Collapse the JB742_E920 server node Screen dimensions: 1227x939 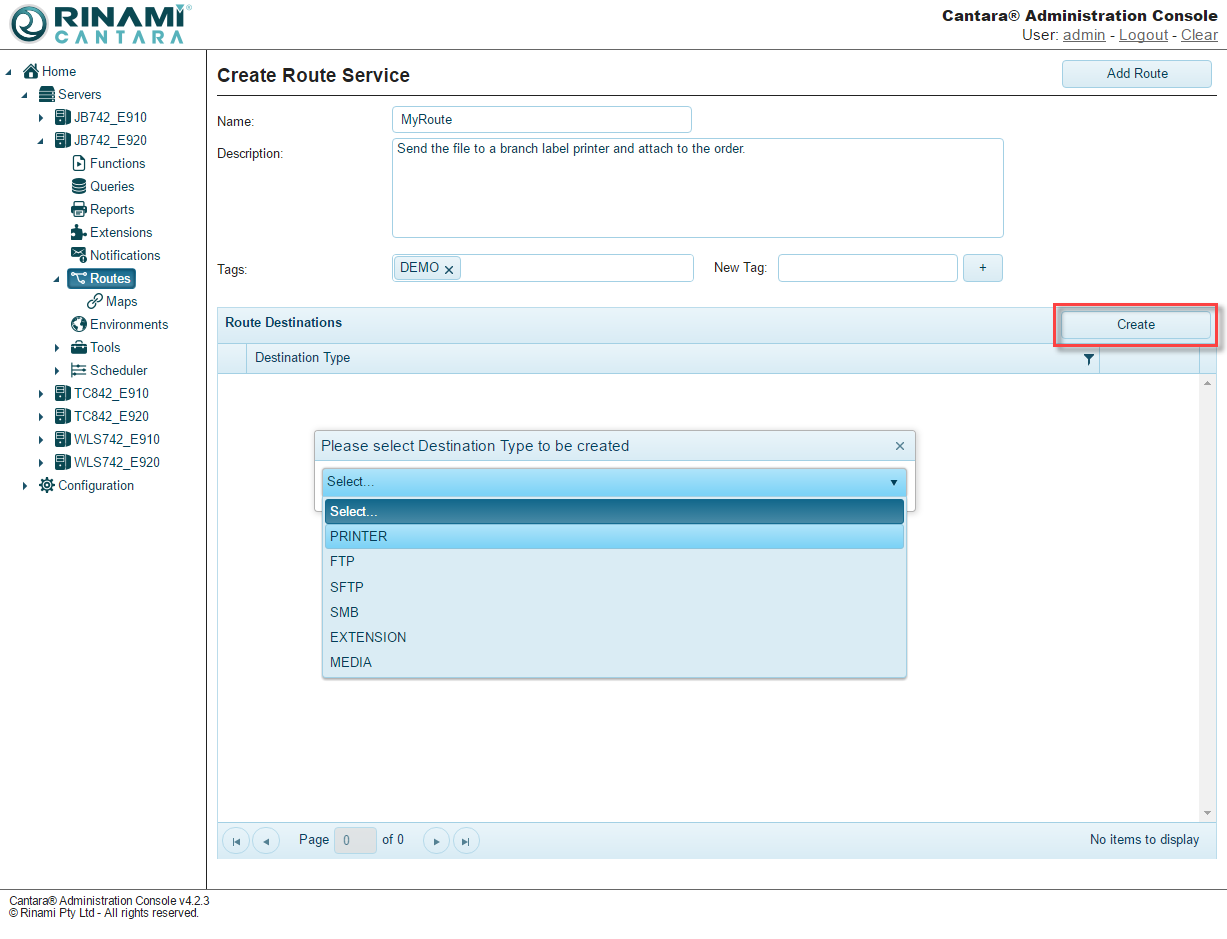[41, 141]
